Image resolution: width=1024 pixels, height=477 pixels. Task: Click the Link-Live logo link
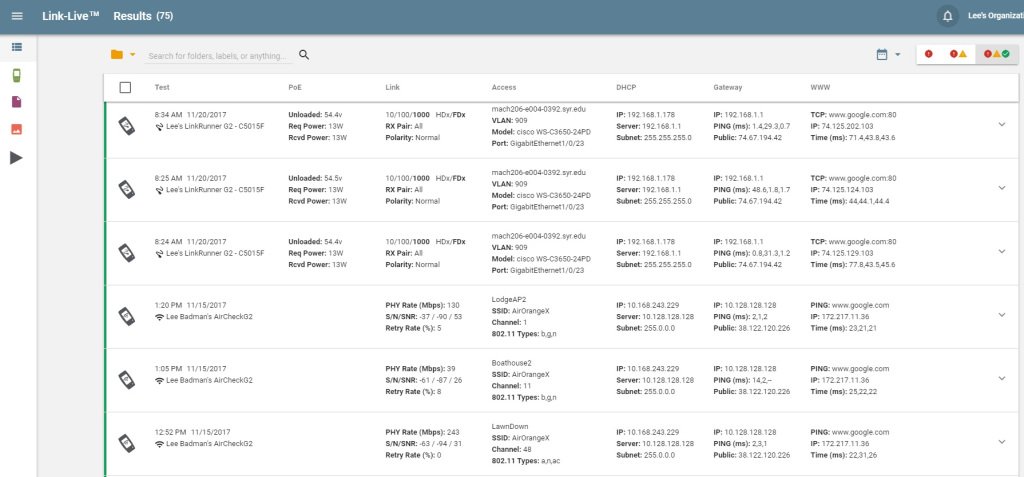tap(71, 16)
